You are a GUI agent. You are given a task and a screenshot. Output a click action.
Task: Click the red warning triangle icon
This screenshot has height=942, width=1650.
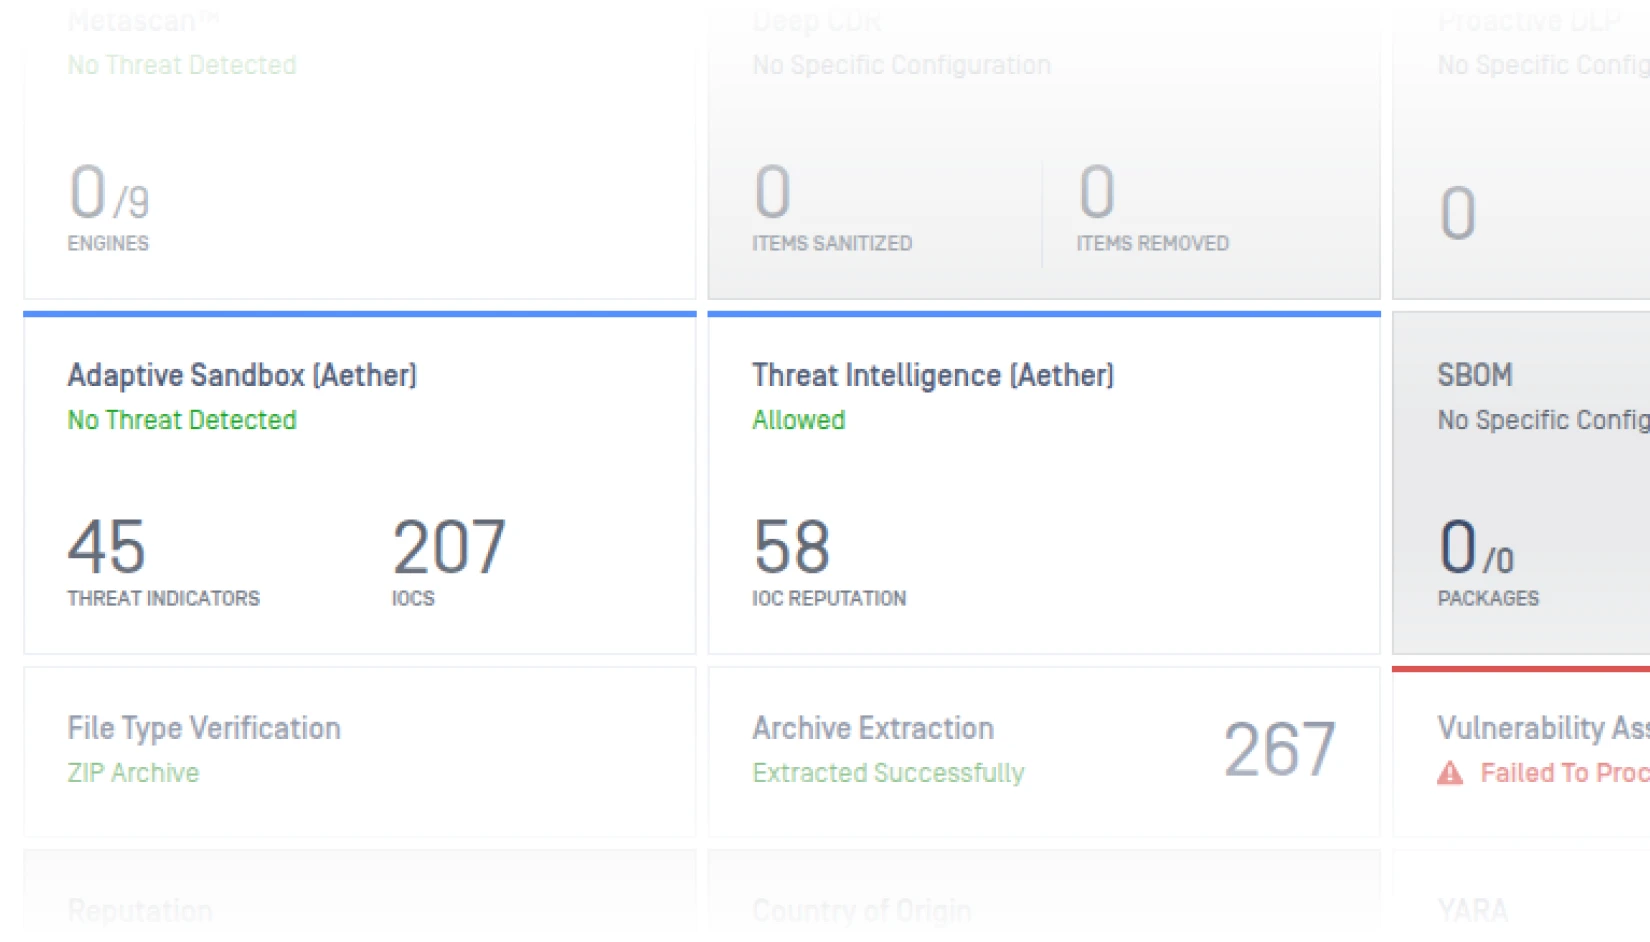click(1449, 773)
